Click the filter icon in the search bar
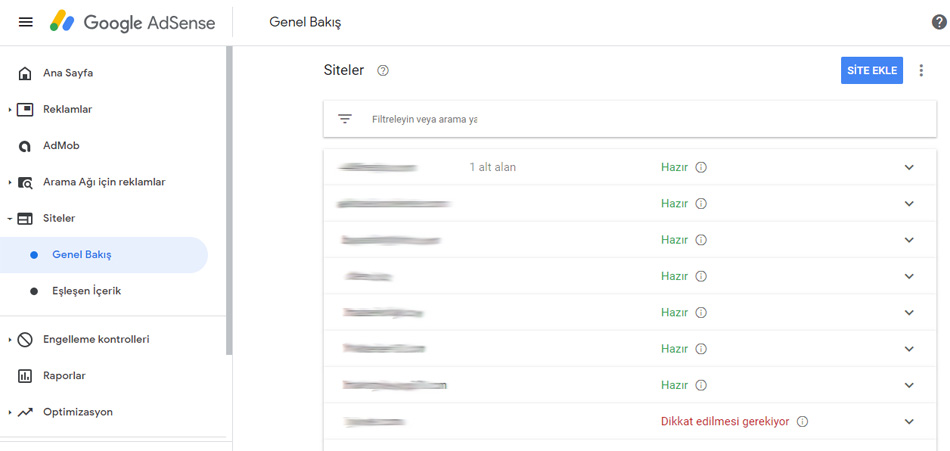This screenshot has width=950, height=451. [345, 119]
